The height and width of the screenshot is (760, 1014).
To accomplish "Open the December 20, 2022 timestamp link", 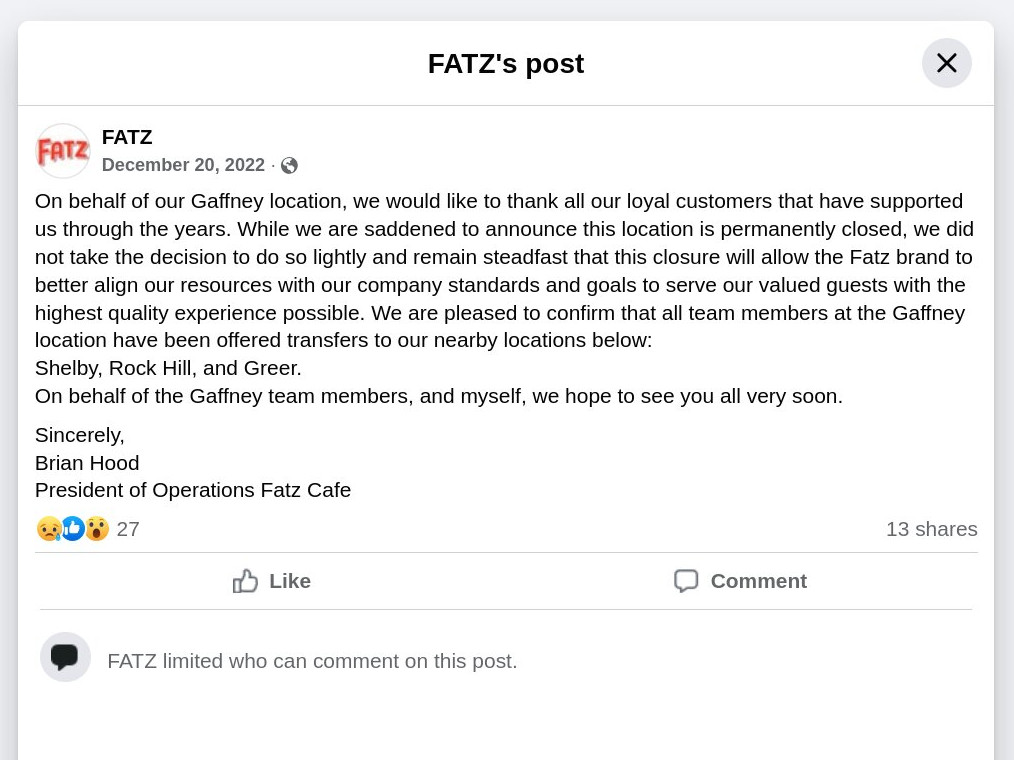I will click(x=183, y=165).
